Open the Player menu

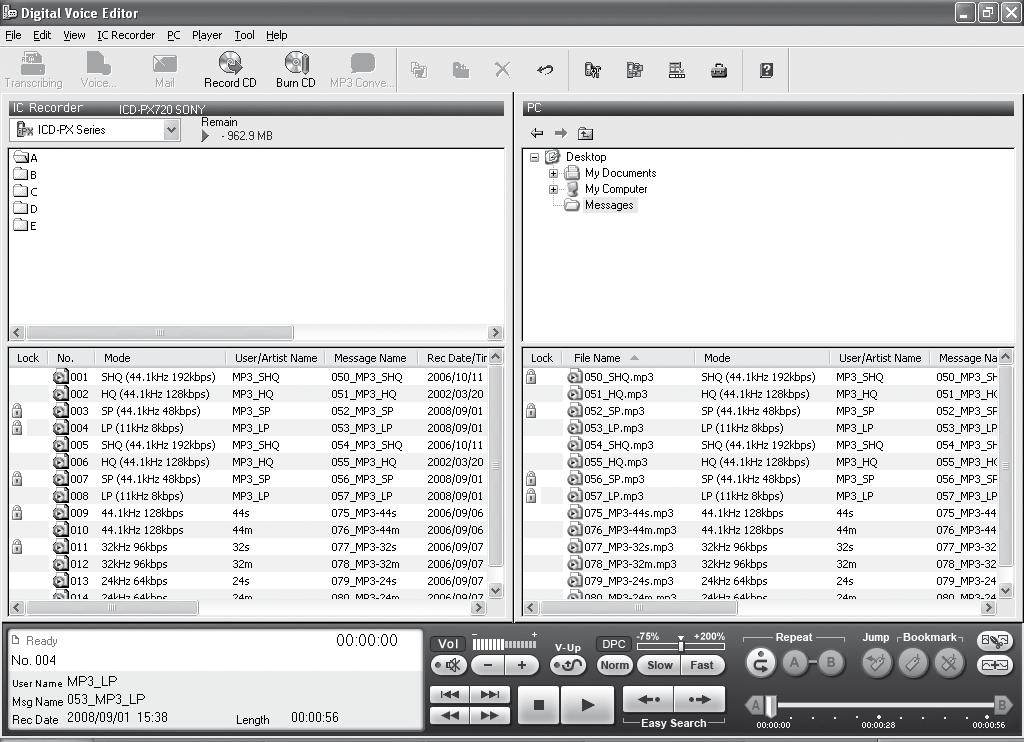pyautogui.click(x=206, y=35)
